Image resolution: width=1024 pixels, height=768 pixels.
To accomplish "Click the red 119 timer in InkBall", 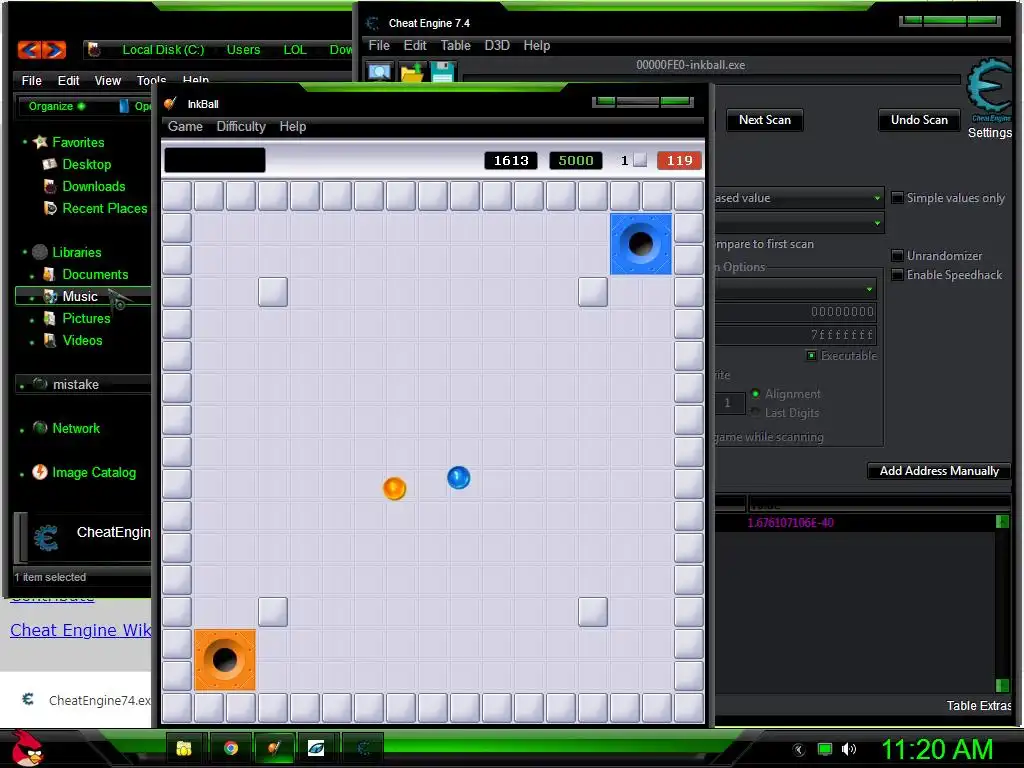I will 679,160.
